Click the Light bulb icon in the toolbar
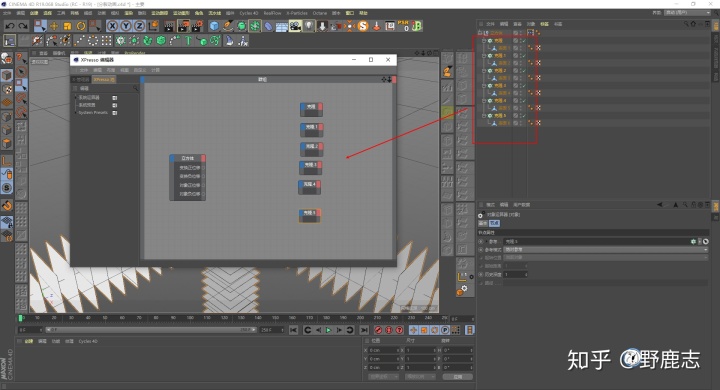This screenshot has width=720, height=390. 309,26
